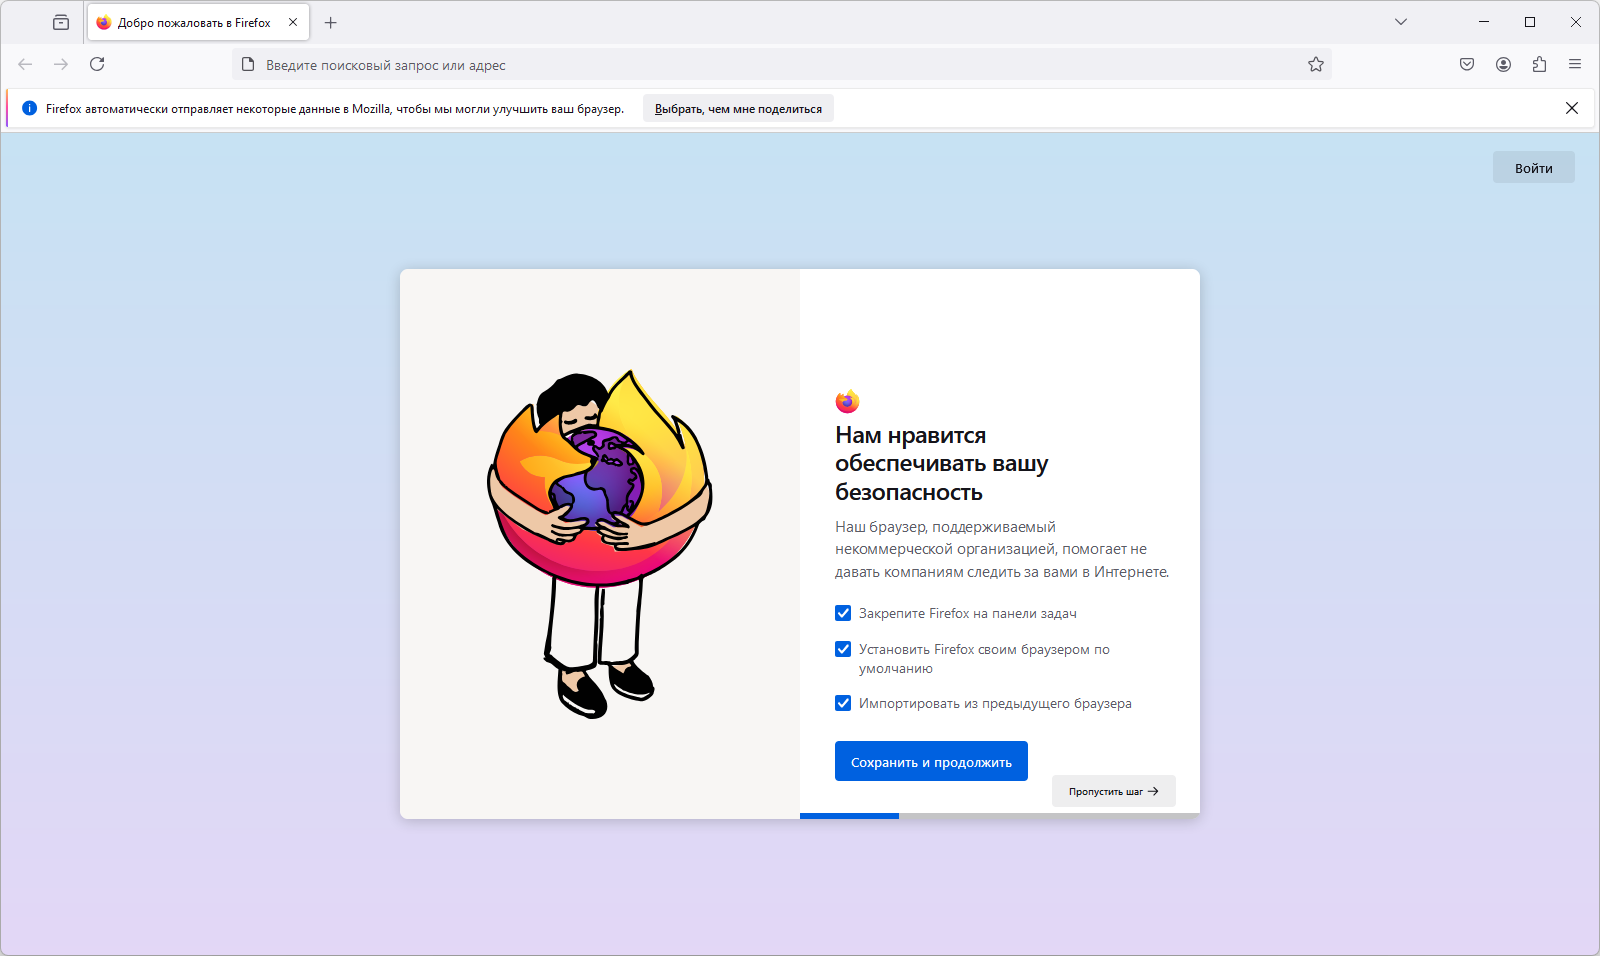Open the account profile icon

[x=1503, y=64]
